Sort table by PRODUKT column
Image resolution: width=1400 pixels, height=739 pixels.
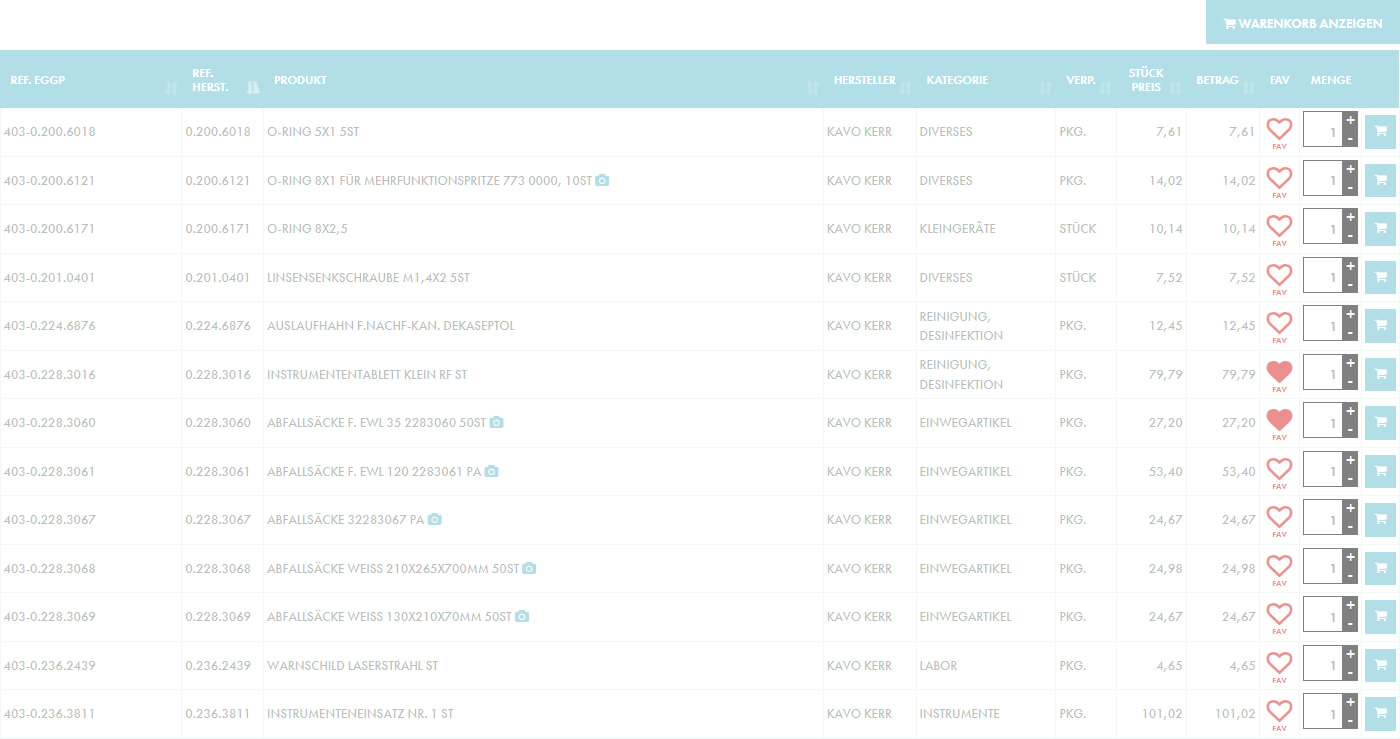click(x=544, y=80)
